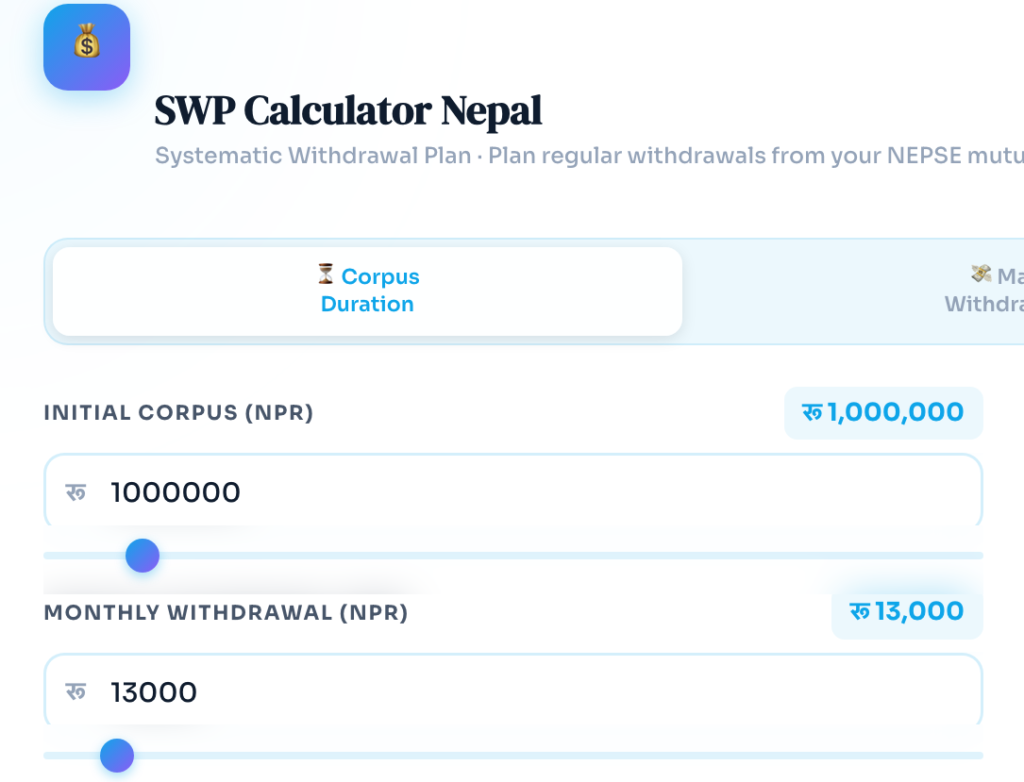Click the रू1,000,000 value badge
1024x782 pixels.
(x=883, y=413)
